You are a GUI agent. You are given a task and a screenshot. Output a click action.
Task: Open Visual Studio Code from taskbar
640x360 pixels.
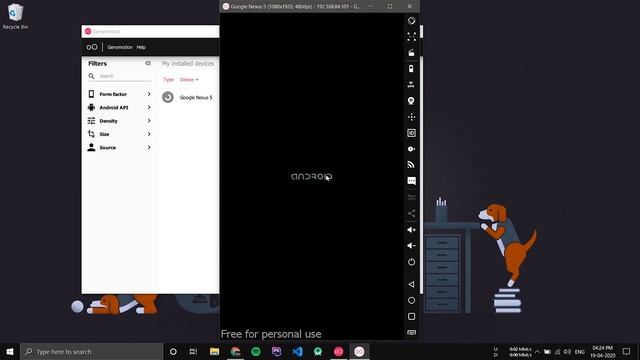297,351
